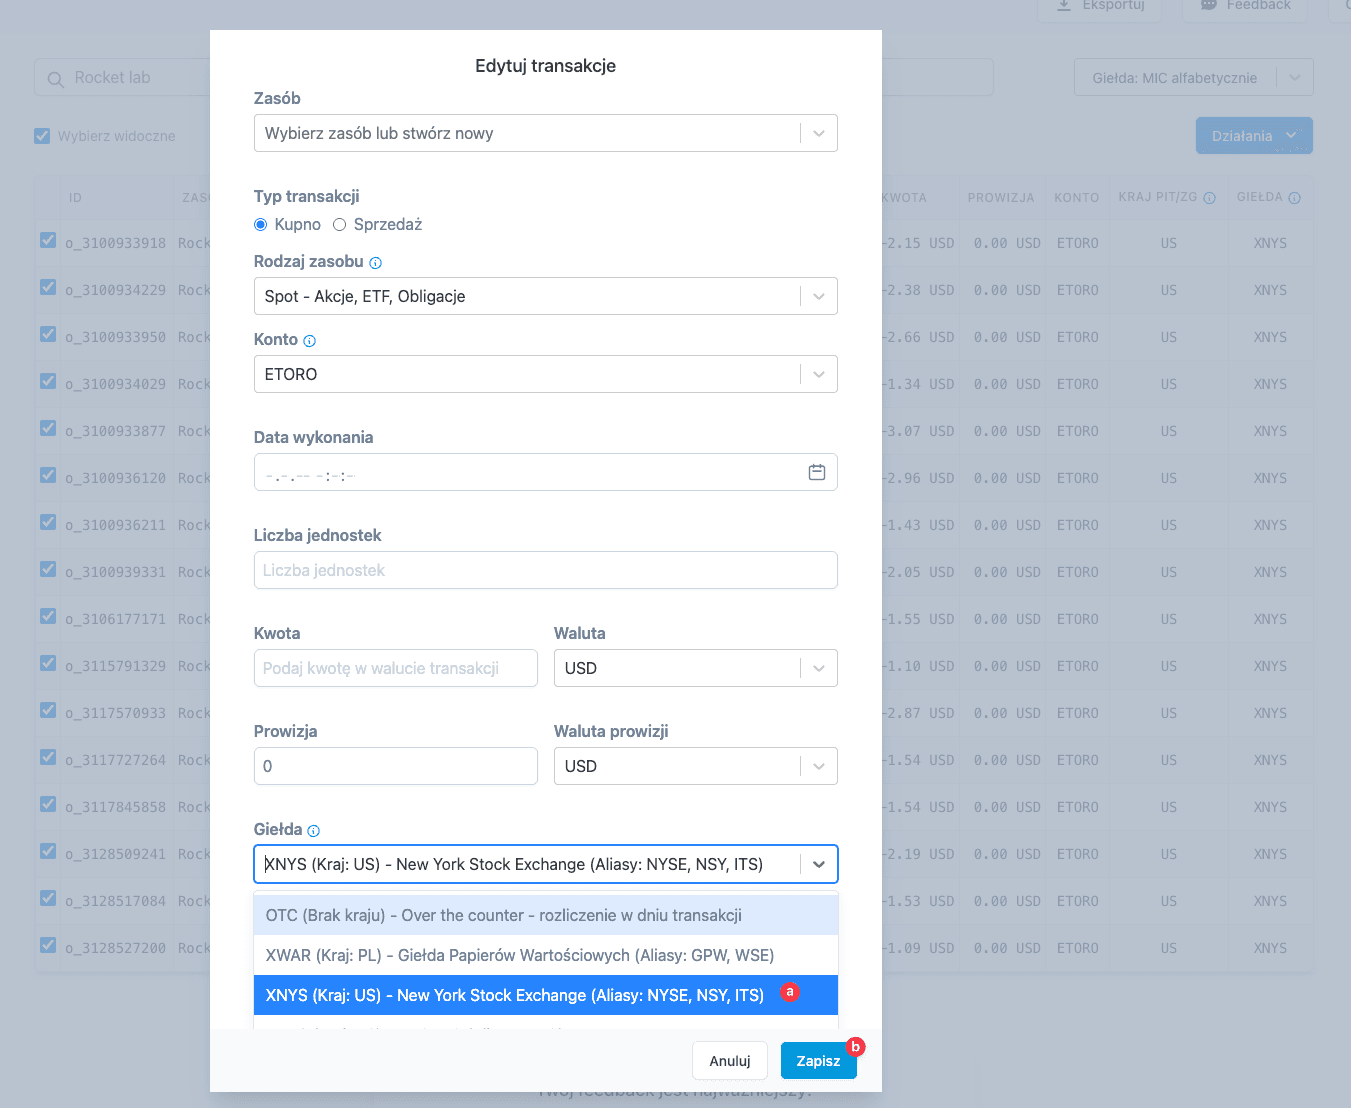Click the info icon beside Konto label
The height and width of the screenshot is (1108, 1351).
pos(309,341)
